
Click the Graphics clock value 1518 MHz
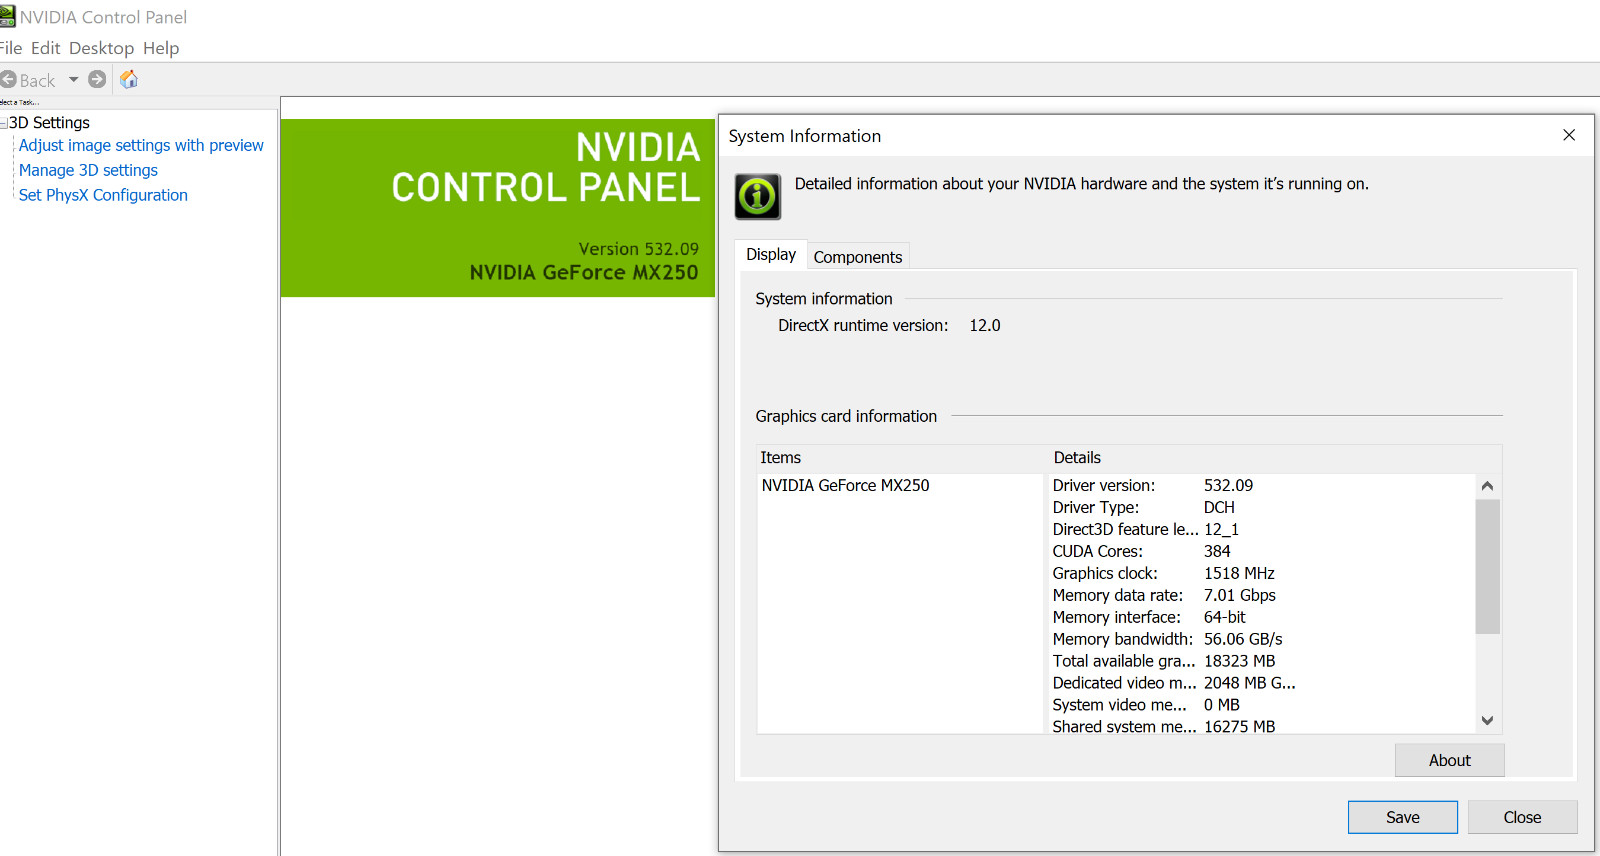tap(1239, 574)
